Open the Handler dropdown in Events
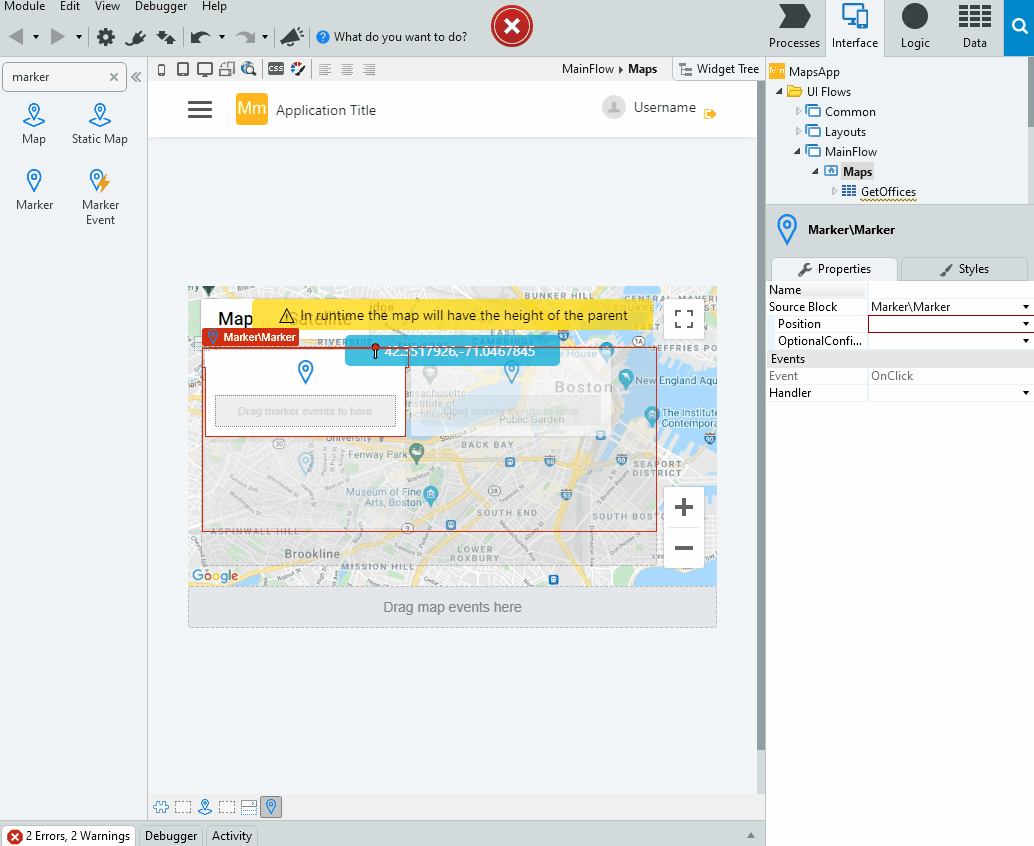Screen dimensions: 1034x846 [1026, 392]
